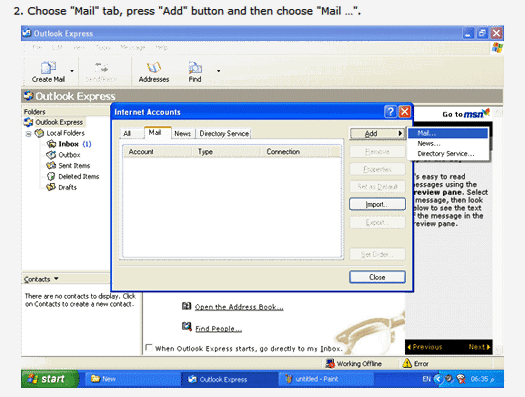Click the tray arrow to expand icons

click(x=437, y=379)
